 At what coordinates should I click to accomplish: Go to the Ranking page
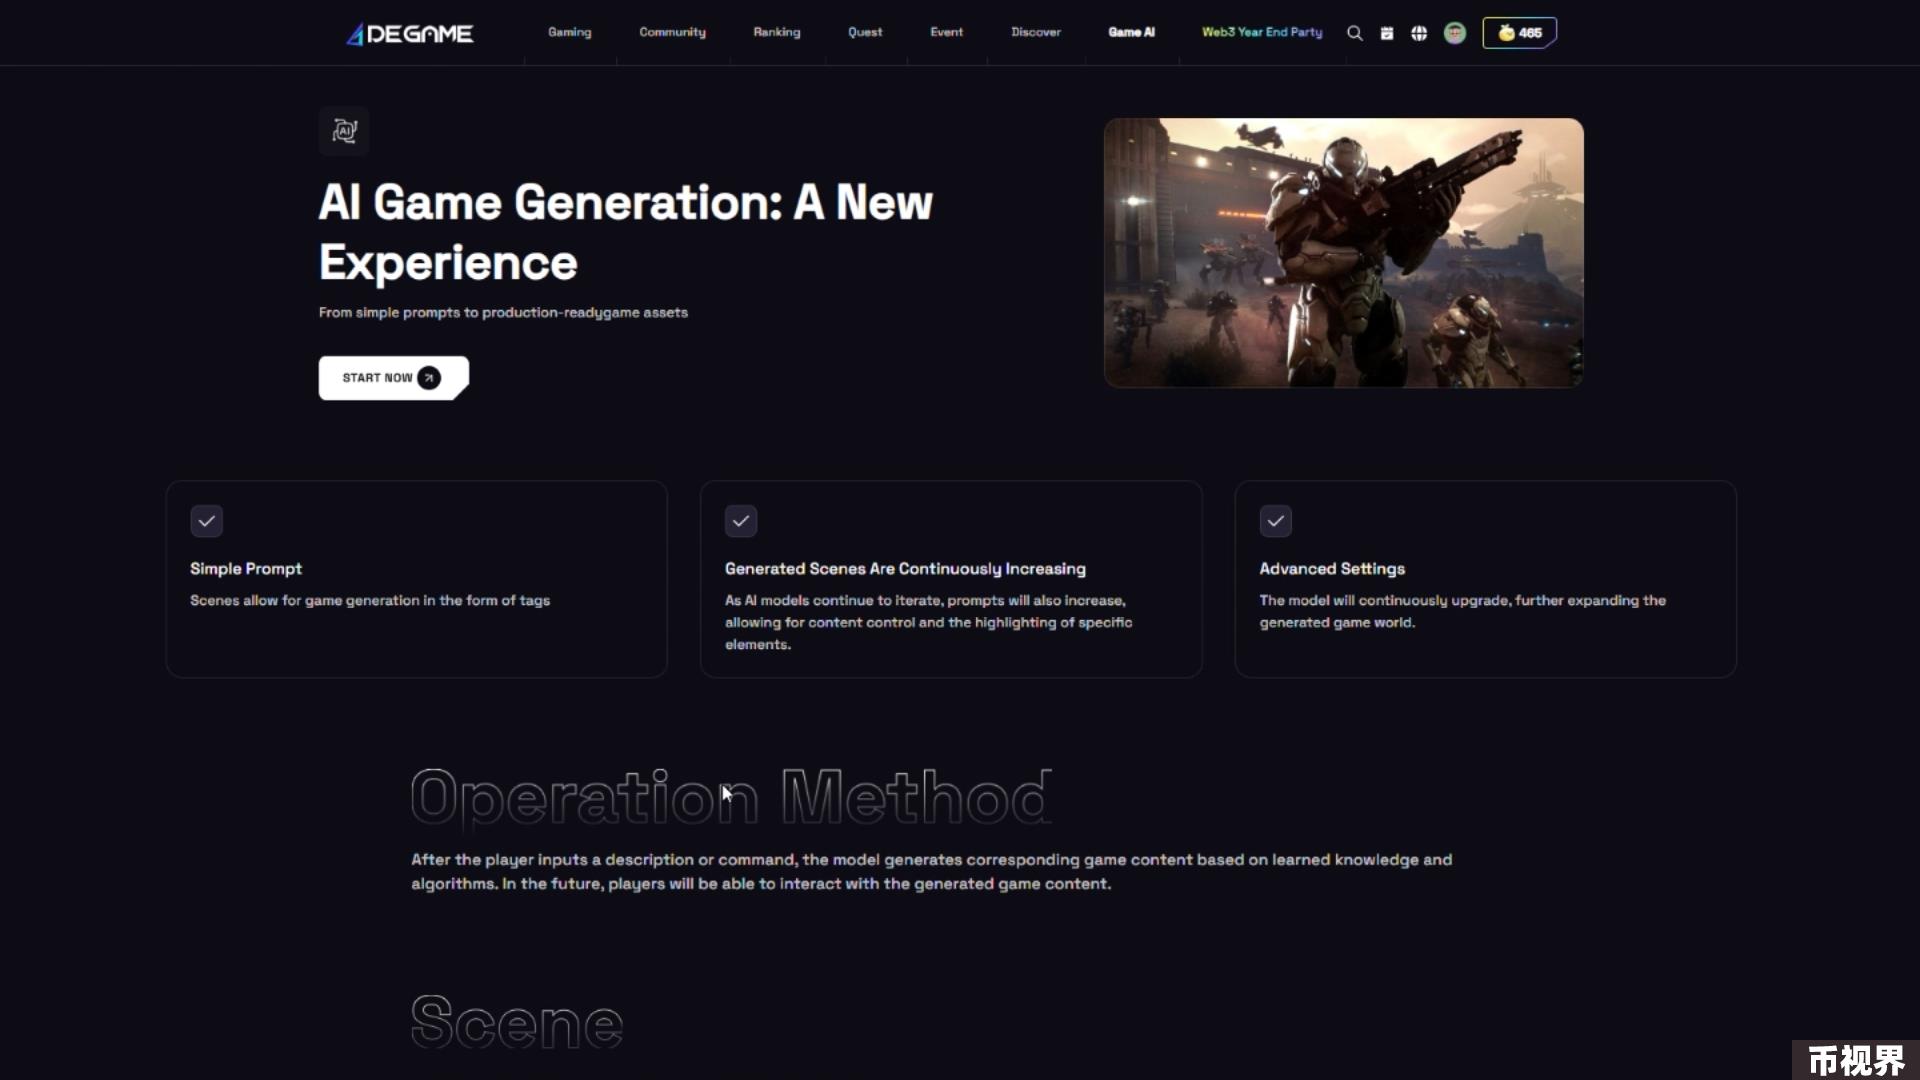coord(777,32)
